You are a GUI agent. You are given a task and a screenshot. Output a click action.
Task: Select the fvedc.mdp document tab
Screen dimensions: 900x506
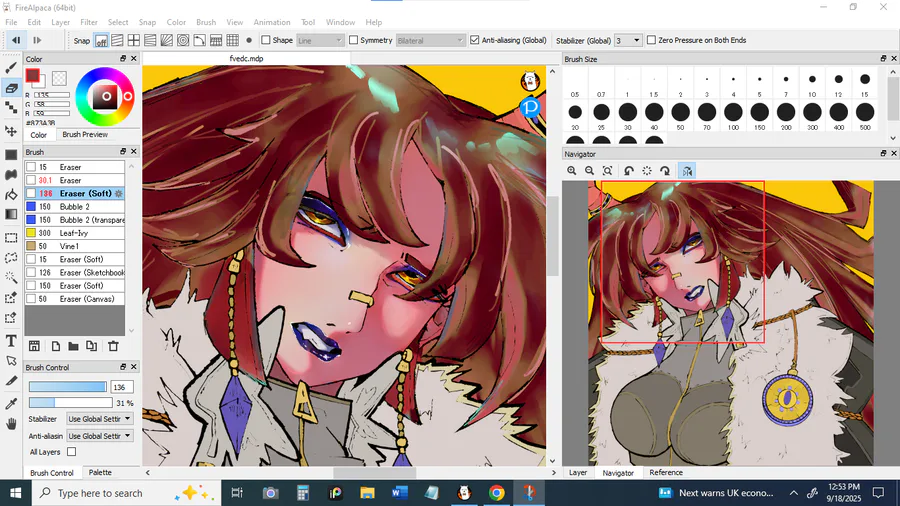[x=246, y=59]
